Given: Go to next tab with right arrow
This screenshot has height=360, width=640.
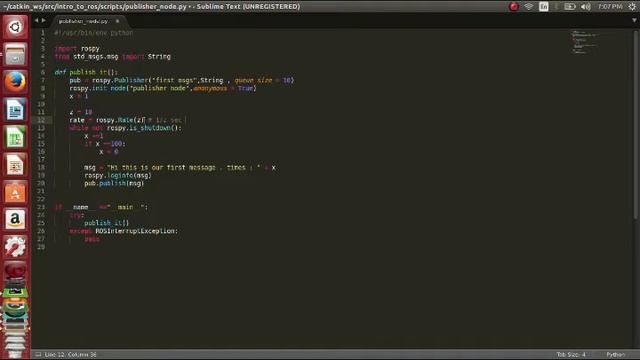Looking at the screenshot, I should click(x=44, y=20).
